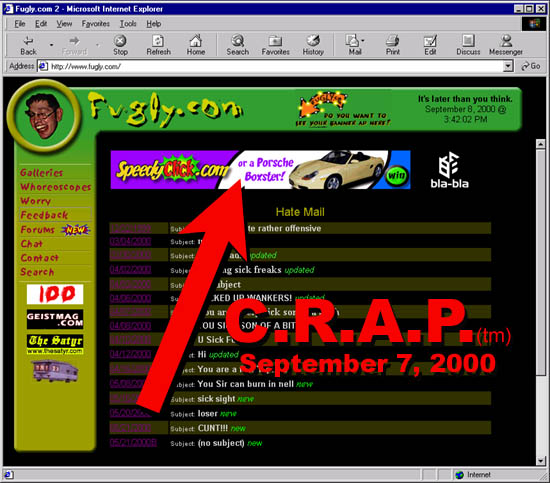Stop page loading with Stop button

click(120, 46)
